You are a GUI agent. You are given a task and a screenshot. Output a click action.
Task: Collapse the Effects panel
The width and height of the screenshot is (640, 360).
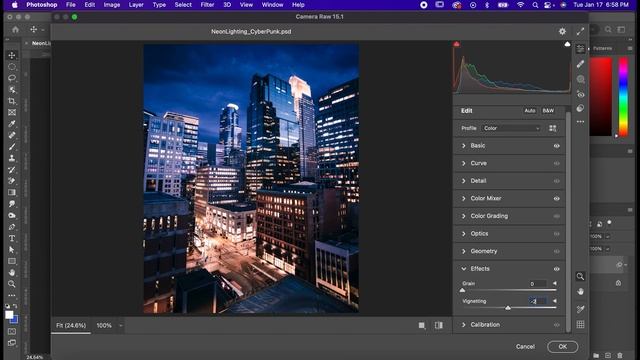tap(464, 269)
